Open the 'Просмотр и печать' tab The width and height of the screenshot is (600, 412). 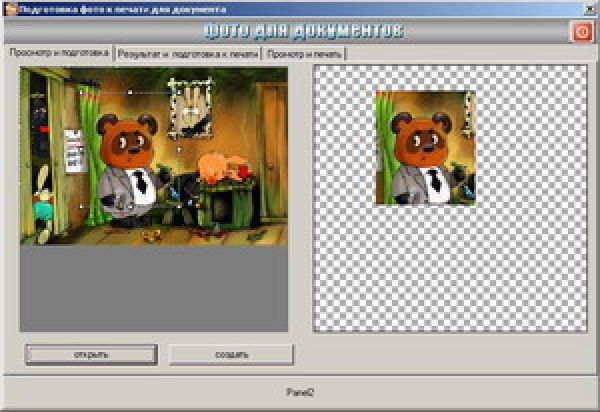pos(304,54)
